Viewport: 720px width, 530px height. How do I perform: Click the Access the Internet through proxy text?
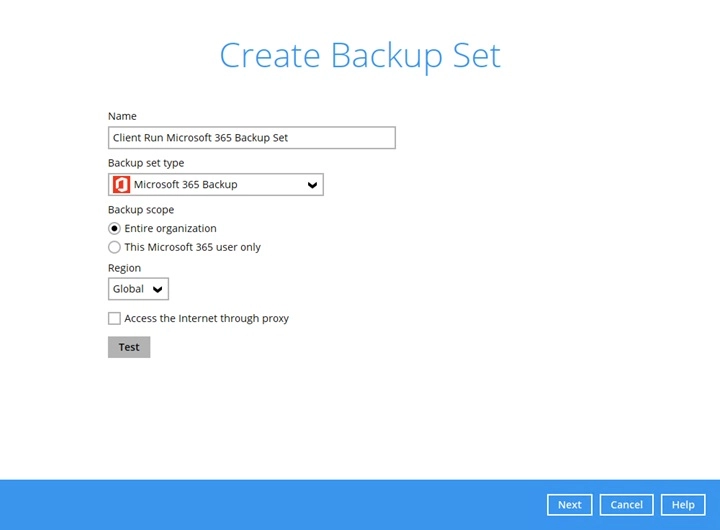coord(206,319)
